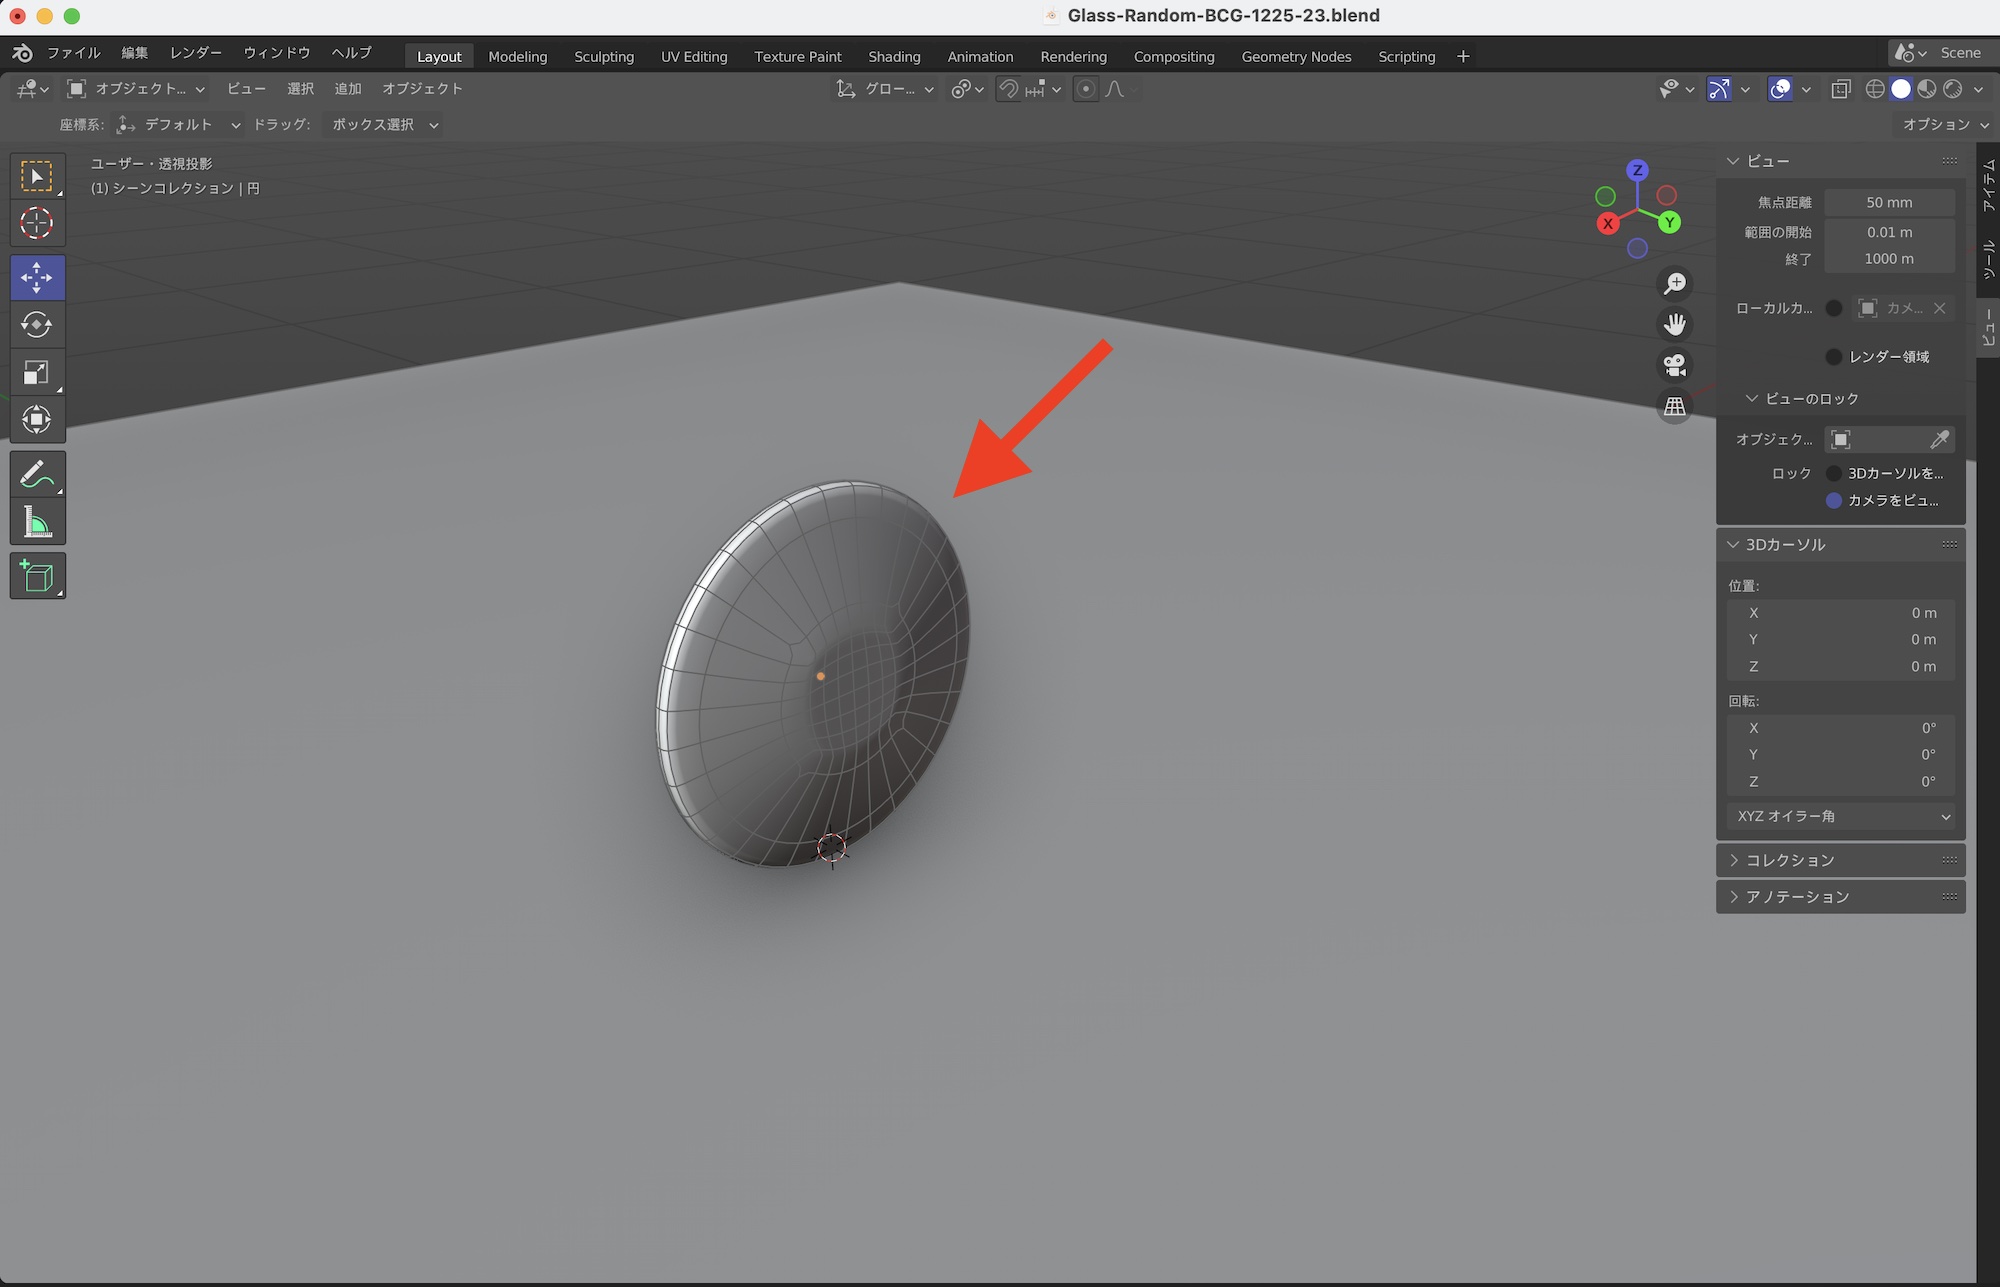Activate the Annotate tool
Image resolution: width=2000 pixels, height=1287 pixels.
click(x=37, y=472)
